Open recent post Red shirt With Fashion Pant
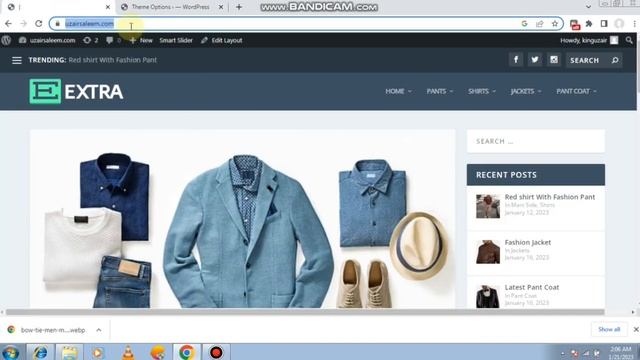 [x=550, y=197]
